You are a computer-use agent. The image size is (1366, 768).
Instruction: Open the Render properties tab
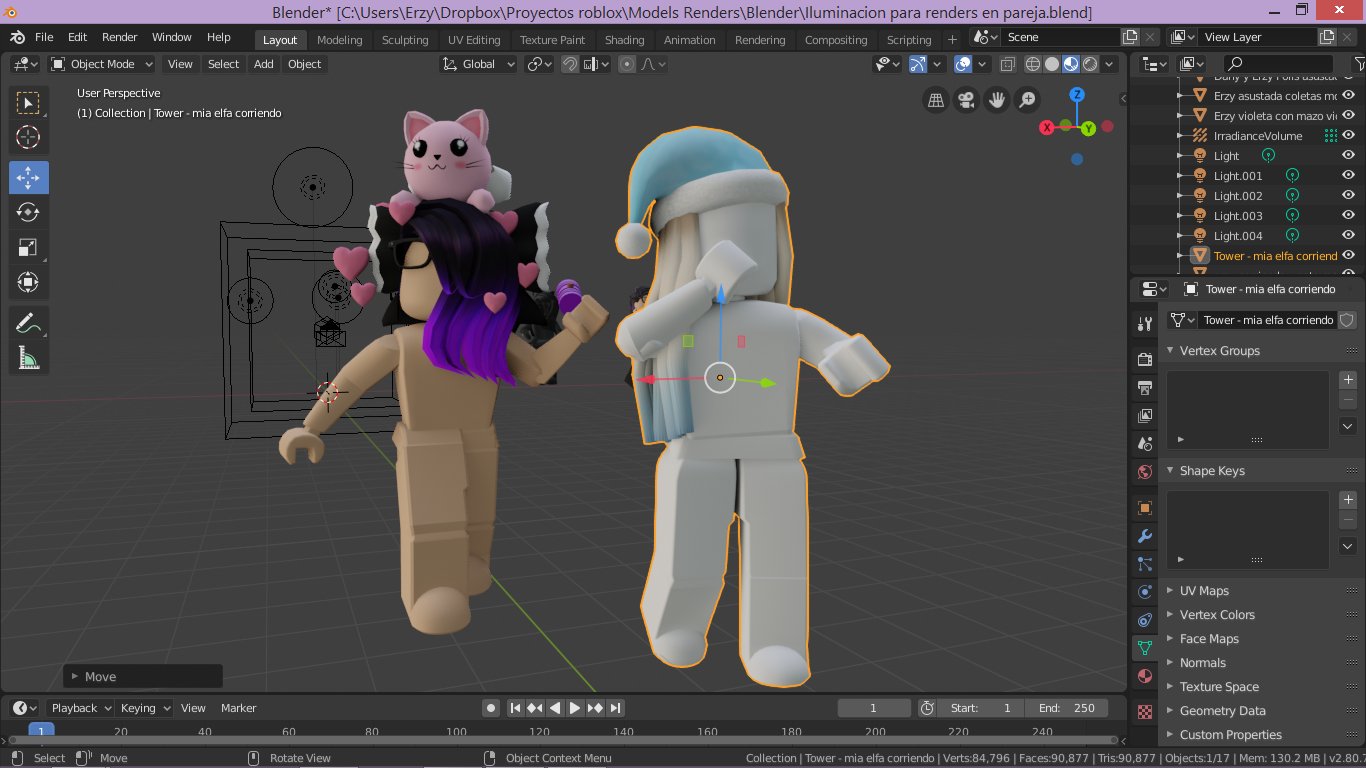click(x=1145, y=359)
